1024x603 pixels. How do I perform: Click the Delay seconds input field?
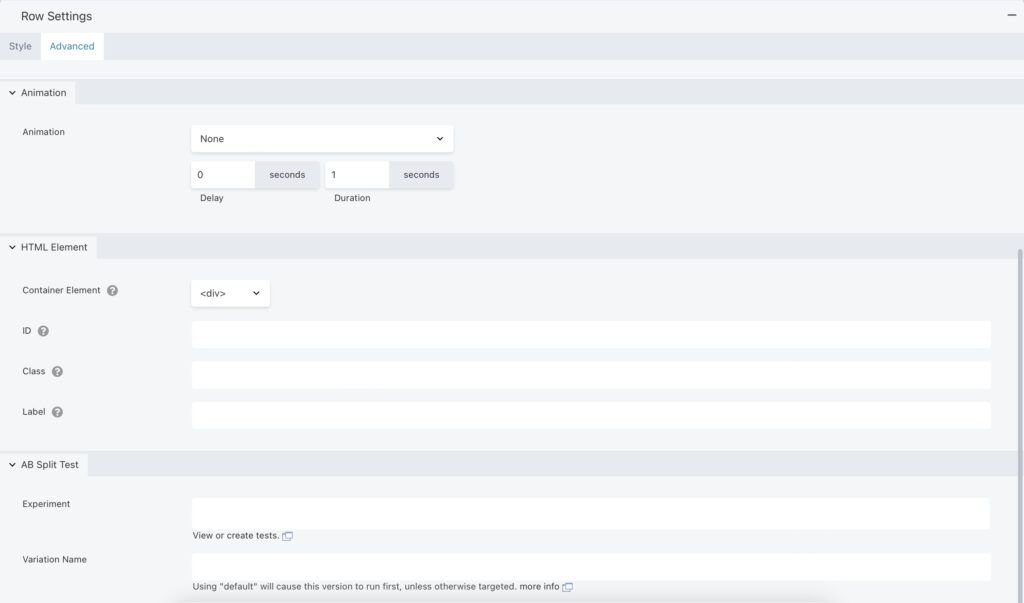[x=222, y=174]
